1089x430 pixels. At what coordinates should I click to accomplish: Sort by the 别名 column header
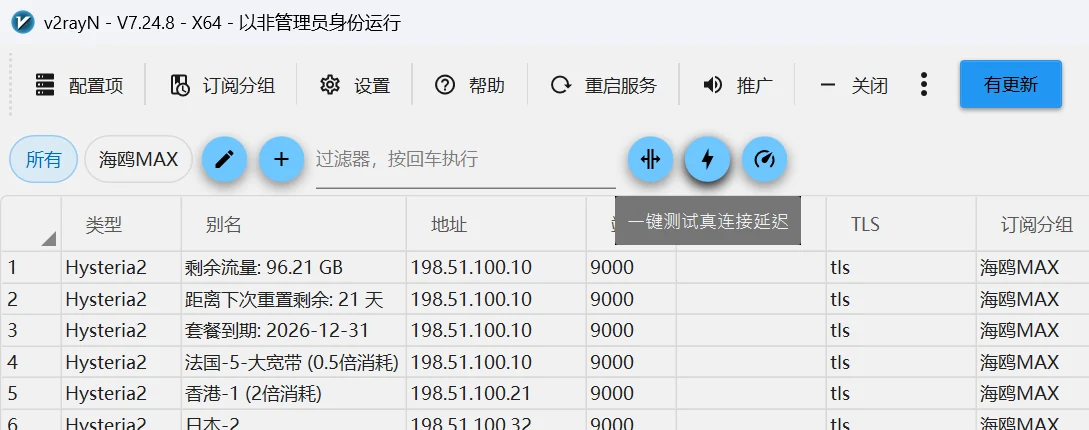294,224
